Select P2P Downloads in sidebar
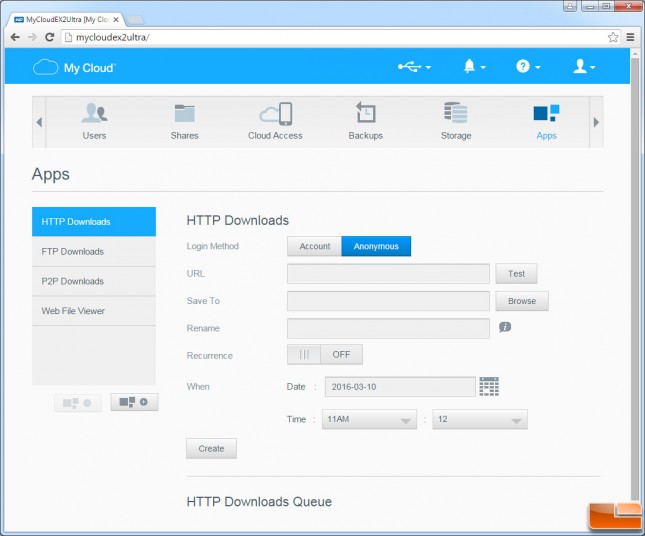The image size is (645, 536). [x=94, y=281]
